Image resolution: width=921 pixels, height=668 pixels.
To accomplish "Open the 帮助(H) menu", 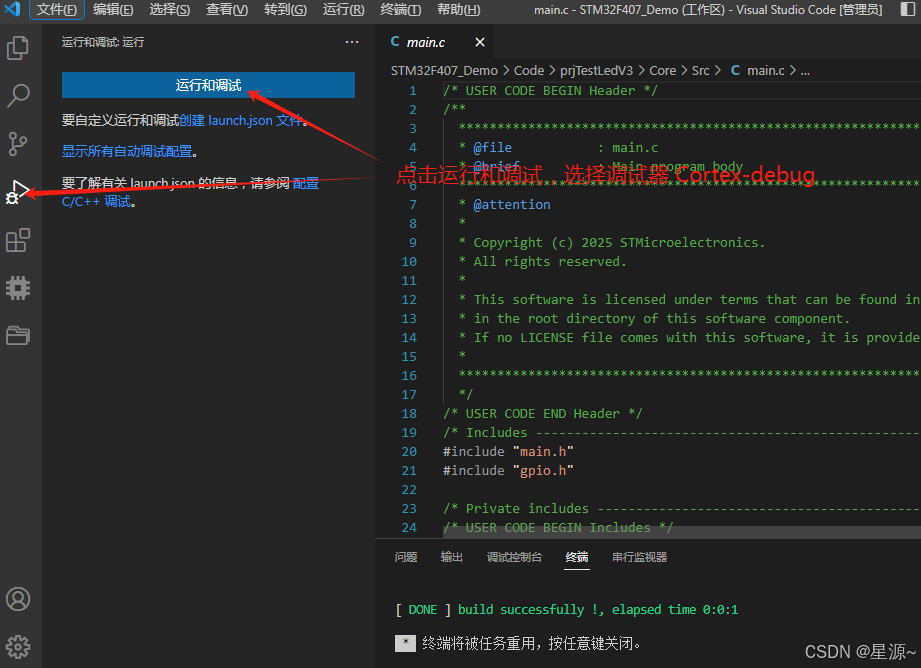I will pos(458,9).
